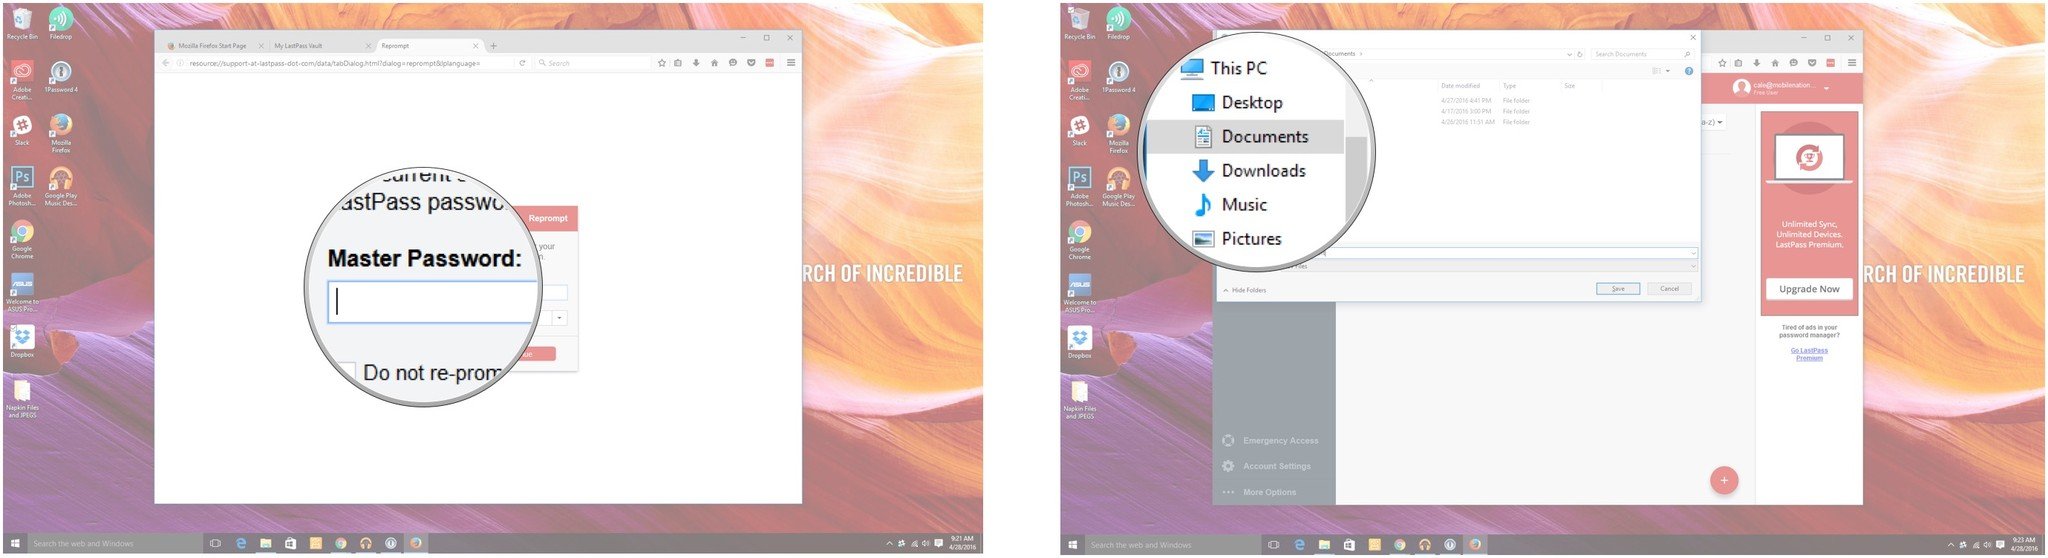2048x558 pixels.
Task: Open new tab with plus button, left Firefox
Action: [x=493, y=46]
